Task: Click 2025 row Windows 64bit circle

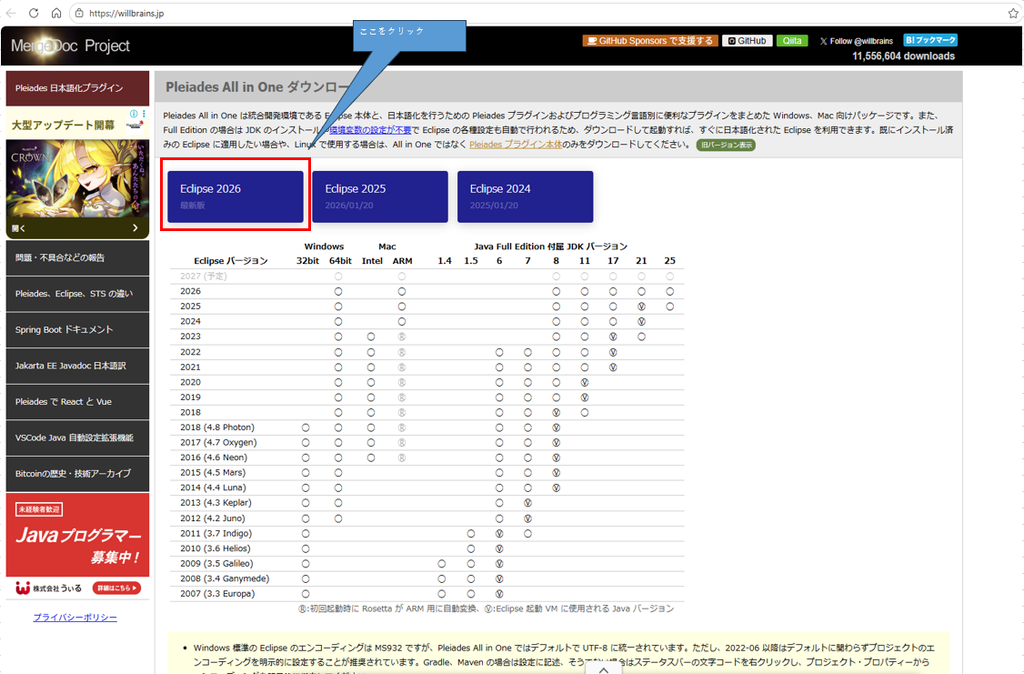Action: click(x=338, y=306)
